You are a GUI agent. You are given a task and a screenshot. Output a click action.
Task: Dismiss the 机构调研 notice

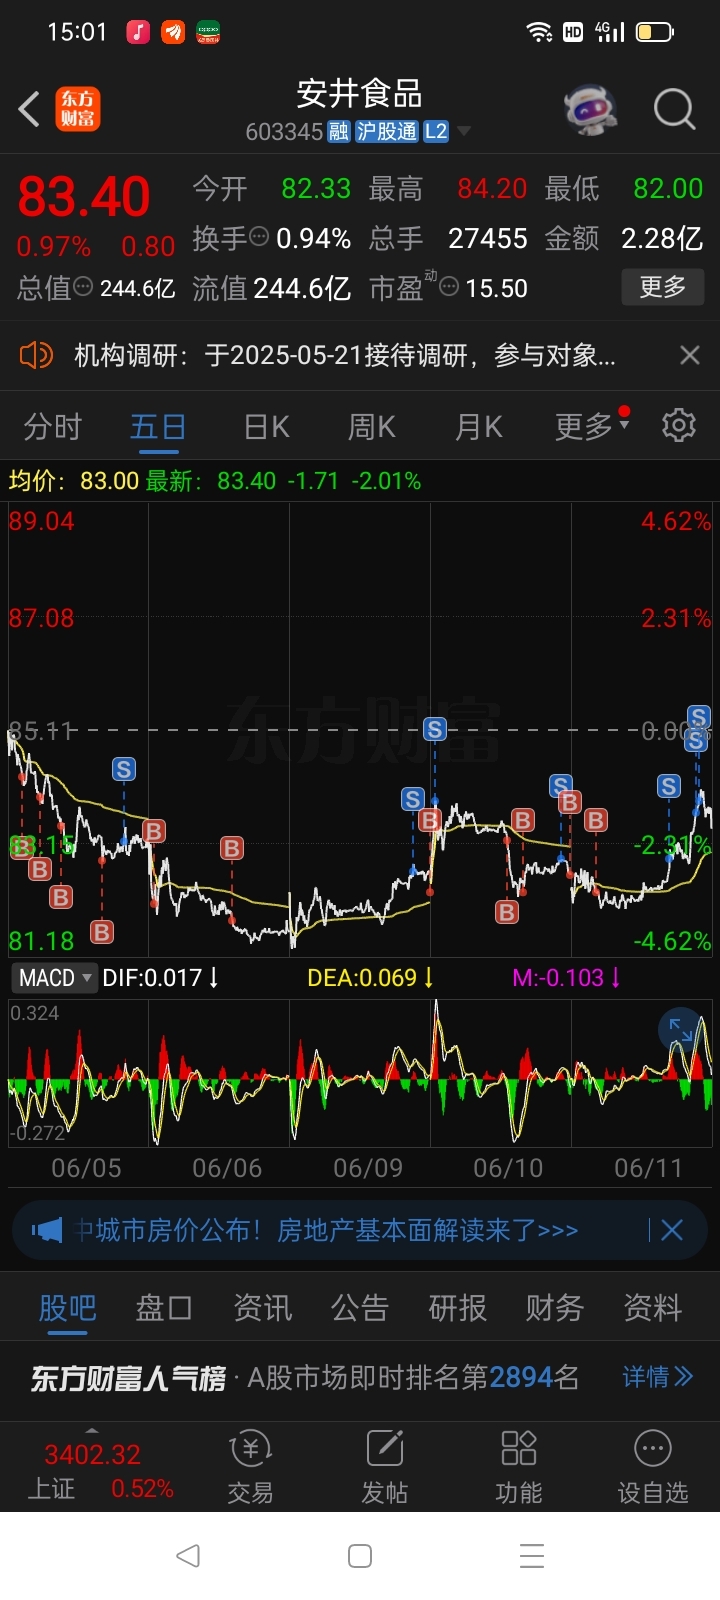pos(689,355)
